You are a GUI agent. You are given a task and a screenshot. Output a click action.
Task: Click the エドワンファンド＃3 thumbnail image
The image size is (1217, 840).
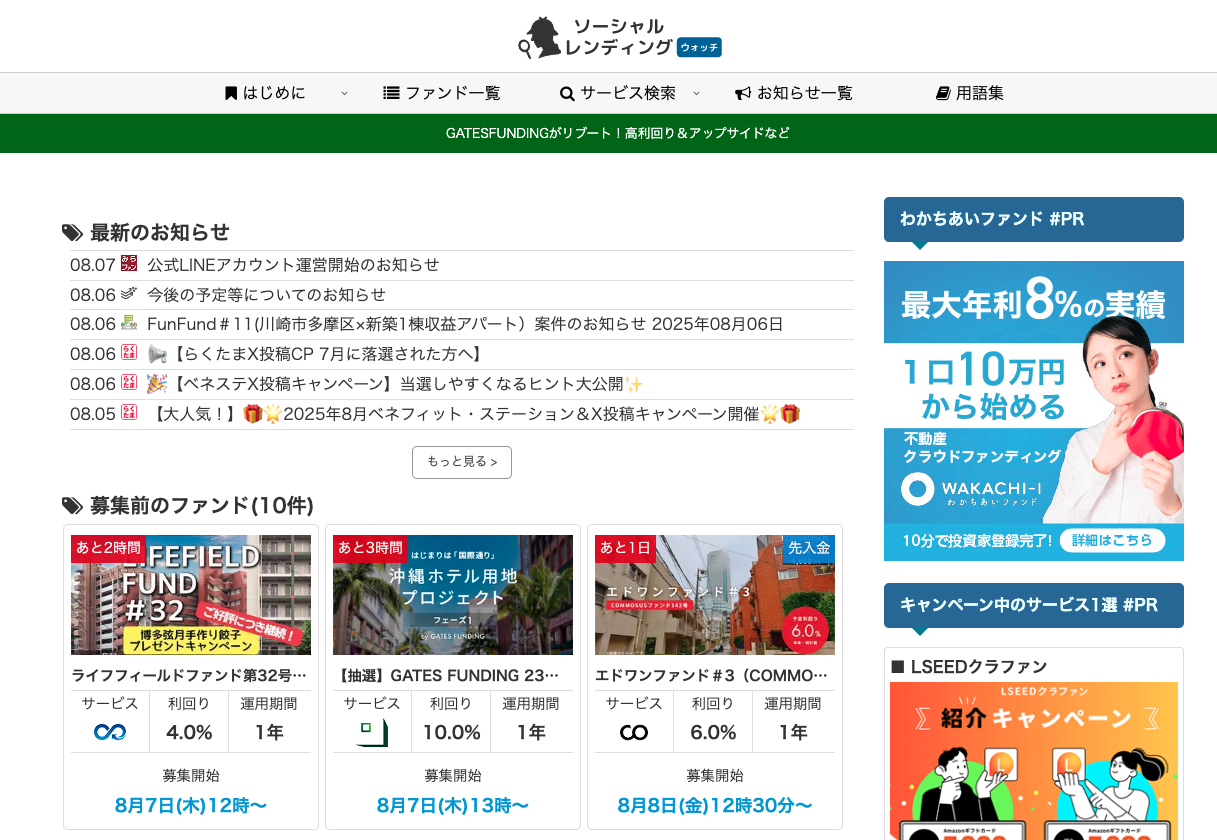pos(715,595)
